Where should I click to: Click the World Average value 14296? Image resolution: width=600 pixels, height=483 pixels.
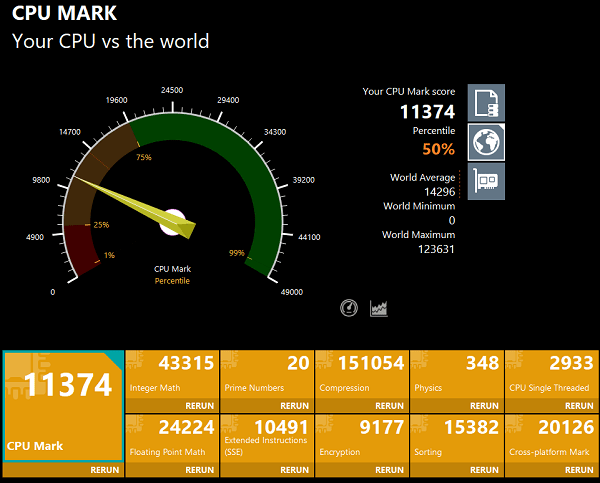440,192
